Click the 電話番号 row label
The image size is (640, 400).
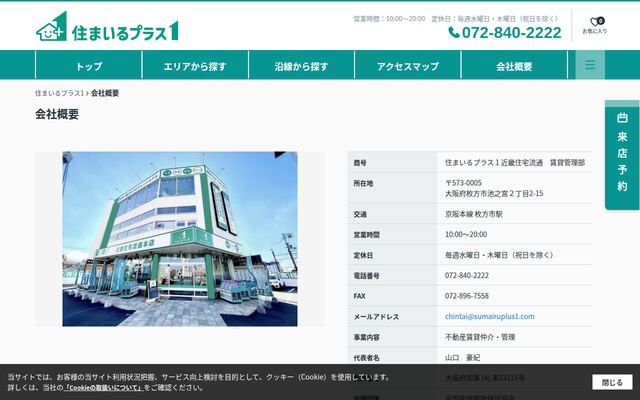tap(367, 276)
